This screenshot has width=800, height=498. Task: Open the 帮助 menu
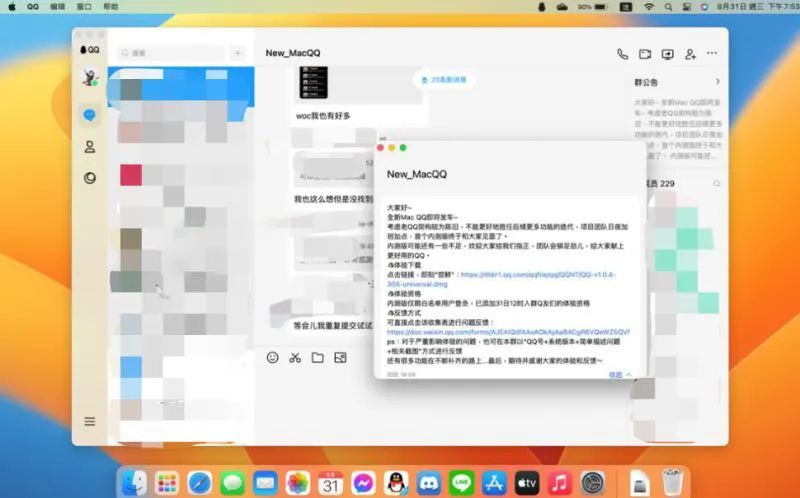point(111,7)
